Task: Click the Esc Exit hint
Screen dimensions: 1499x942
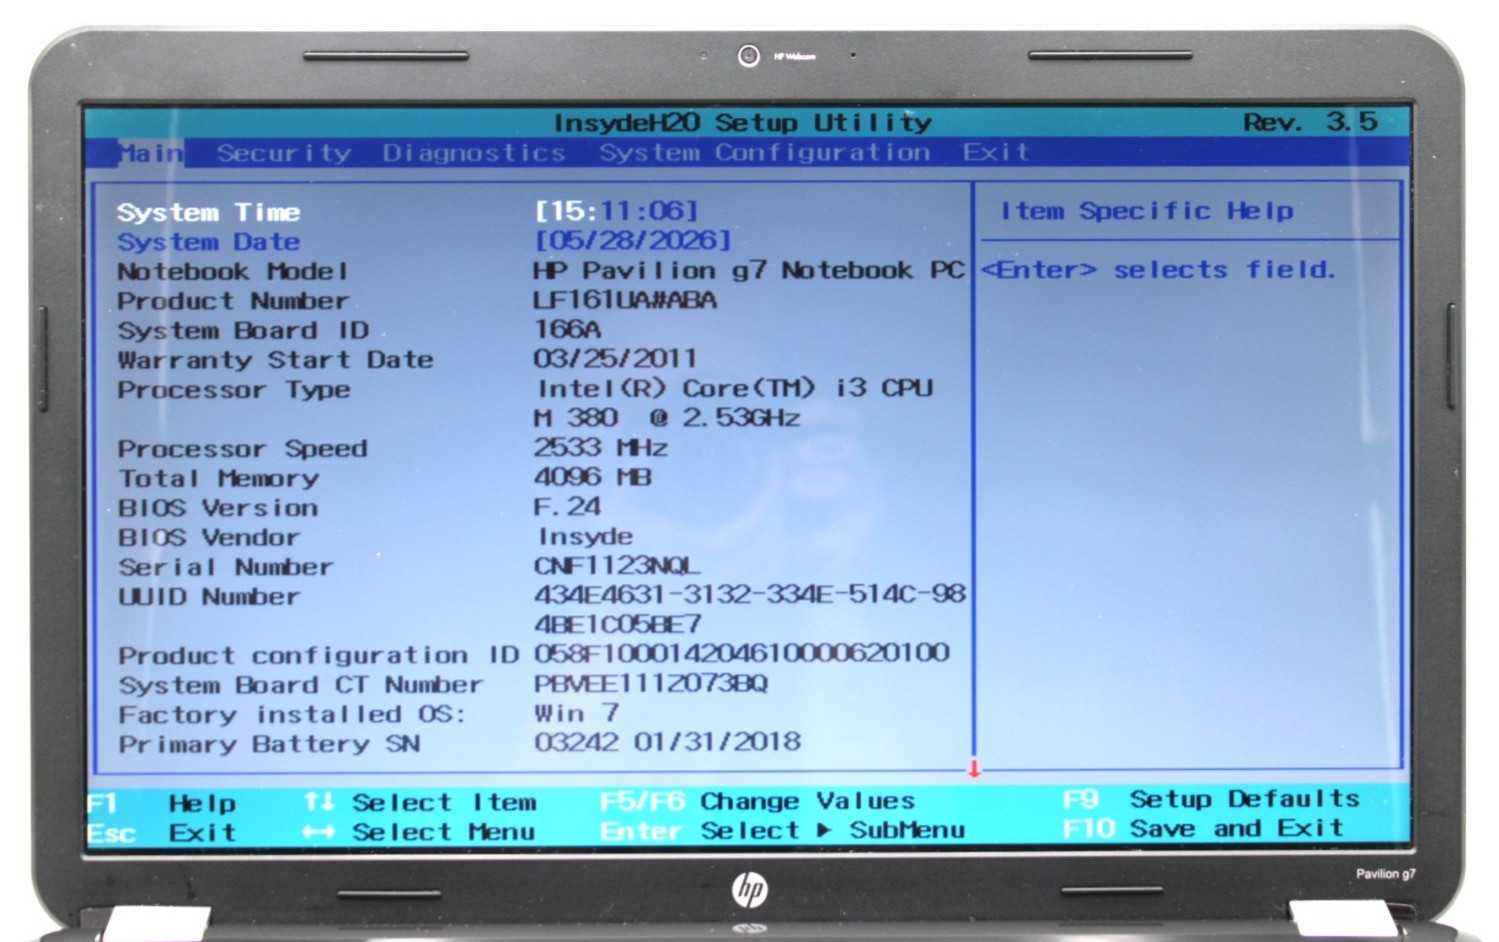Action: (x=163, y=832)
